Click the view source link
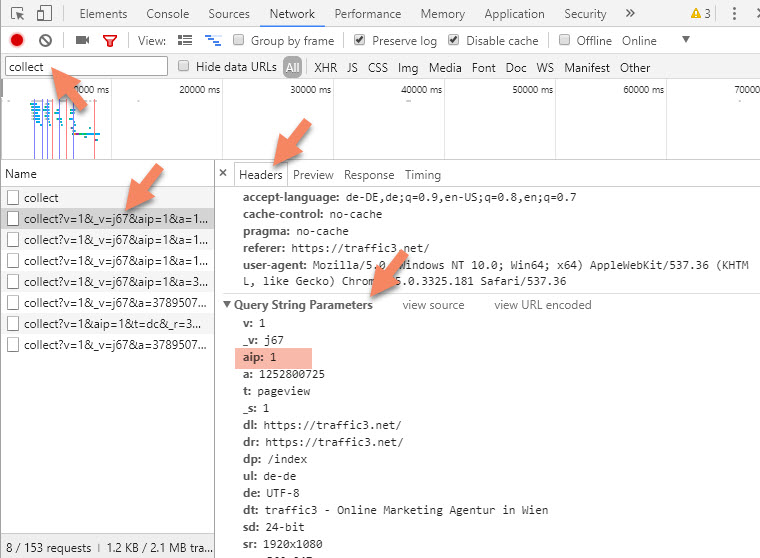 433,305
